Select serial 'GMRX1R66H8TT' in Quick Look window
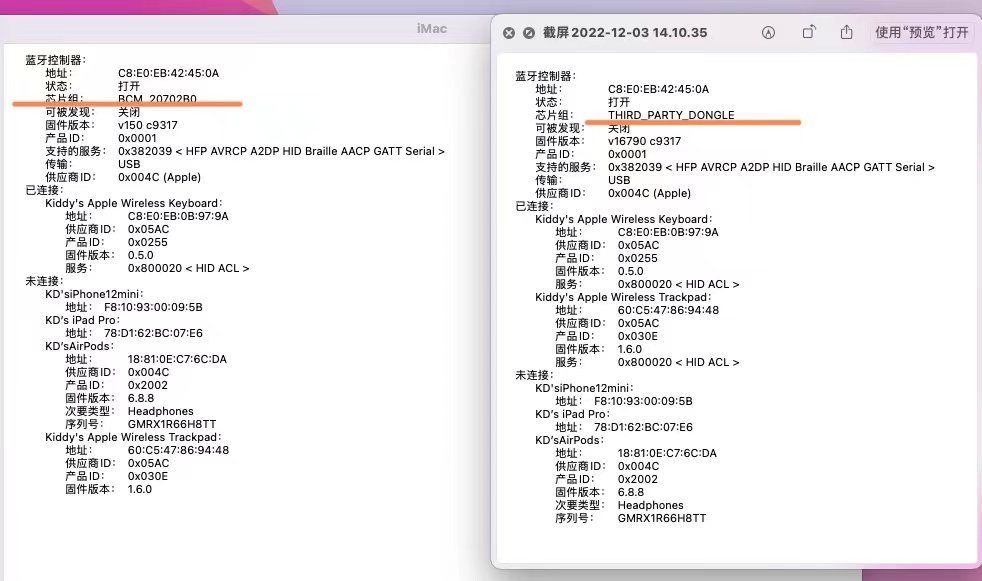Image resolution: width=982 pixels, height=581 pixels. (662, 518)
